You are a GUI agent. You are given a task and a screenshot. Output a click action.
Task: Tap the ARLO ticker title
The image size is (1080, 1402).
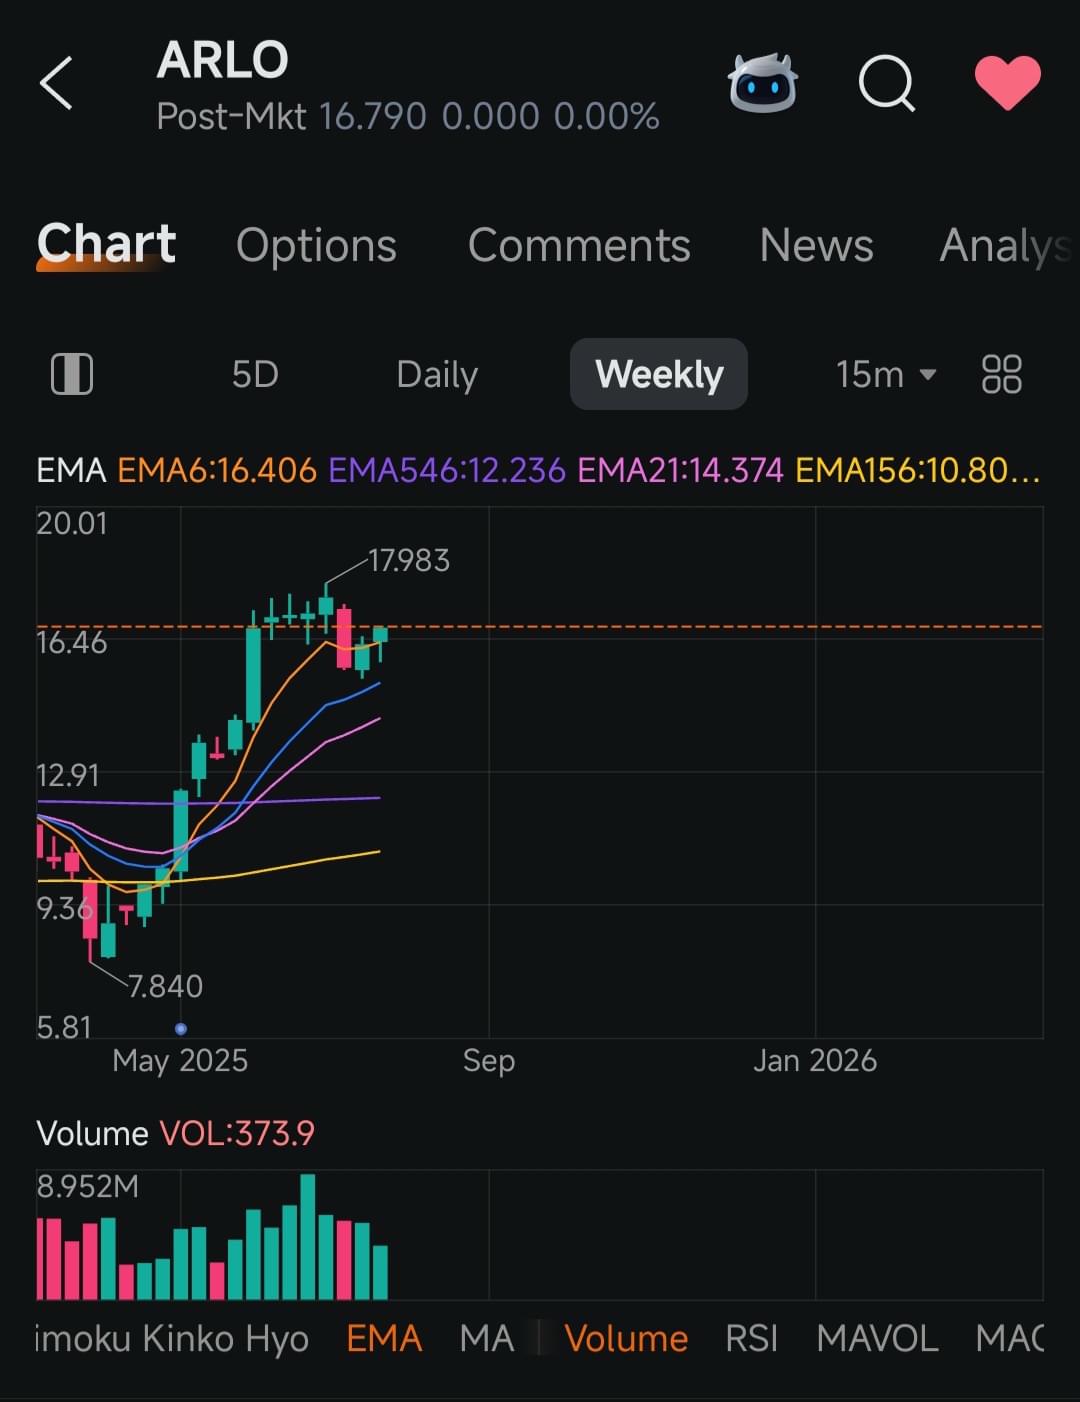pos(222,60)
